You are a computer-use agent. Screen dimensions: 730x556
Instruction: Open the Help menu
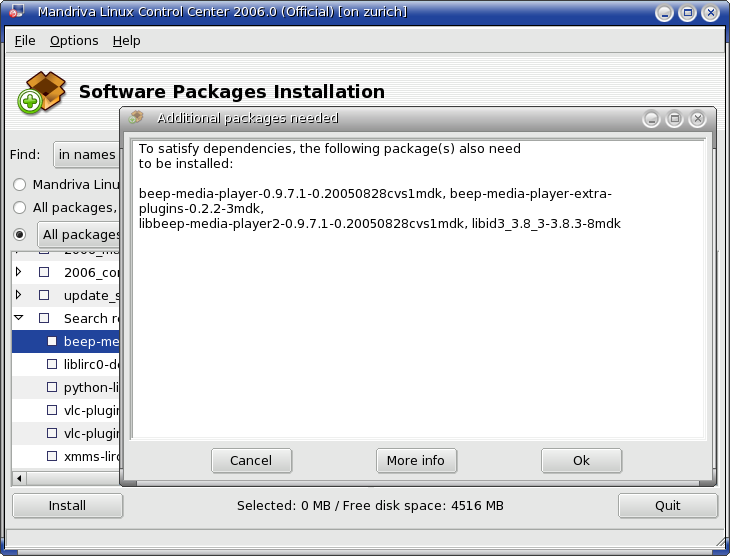coord(126,41)
